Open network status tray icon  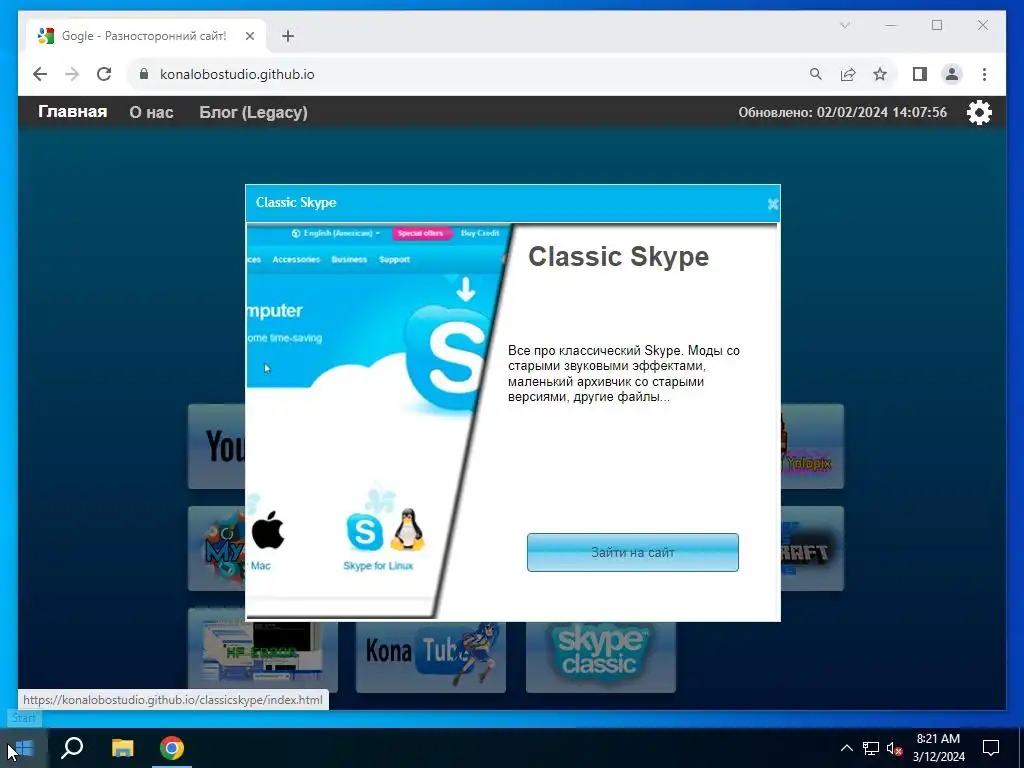click(x=871, y=748)
